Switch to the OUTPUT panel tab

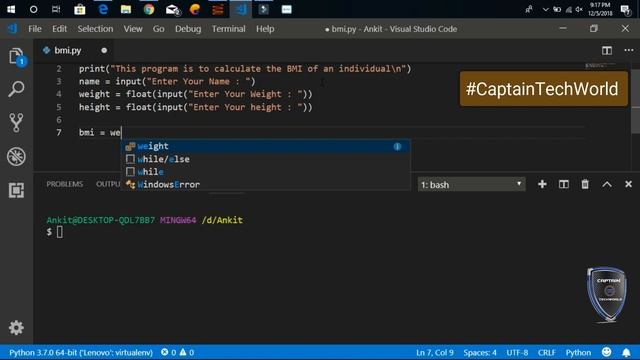pyautogui.click(x=108, y=184)
